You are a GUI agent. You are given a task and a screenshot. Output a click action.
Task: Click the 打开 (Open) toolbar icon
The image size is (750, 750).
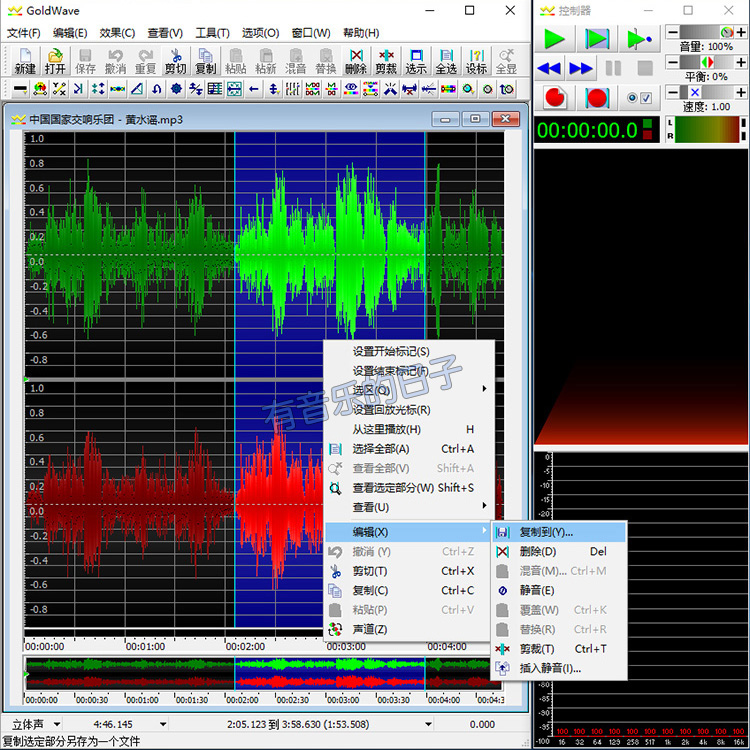[x=55, y=61]
